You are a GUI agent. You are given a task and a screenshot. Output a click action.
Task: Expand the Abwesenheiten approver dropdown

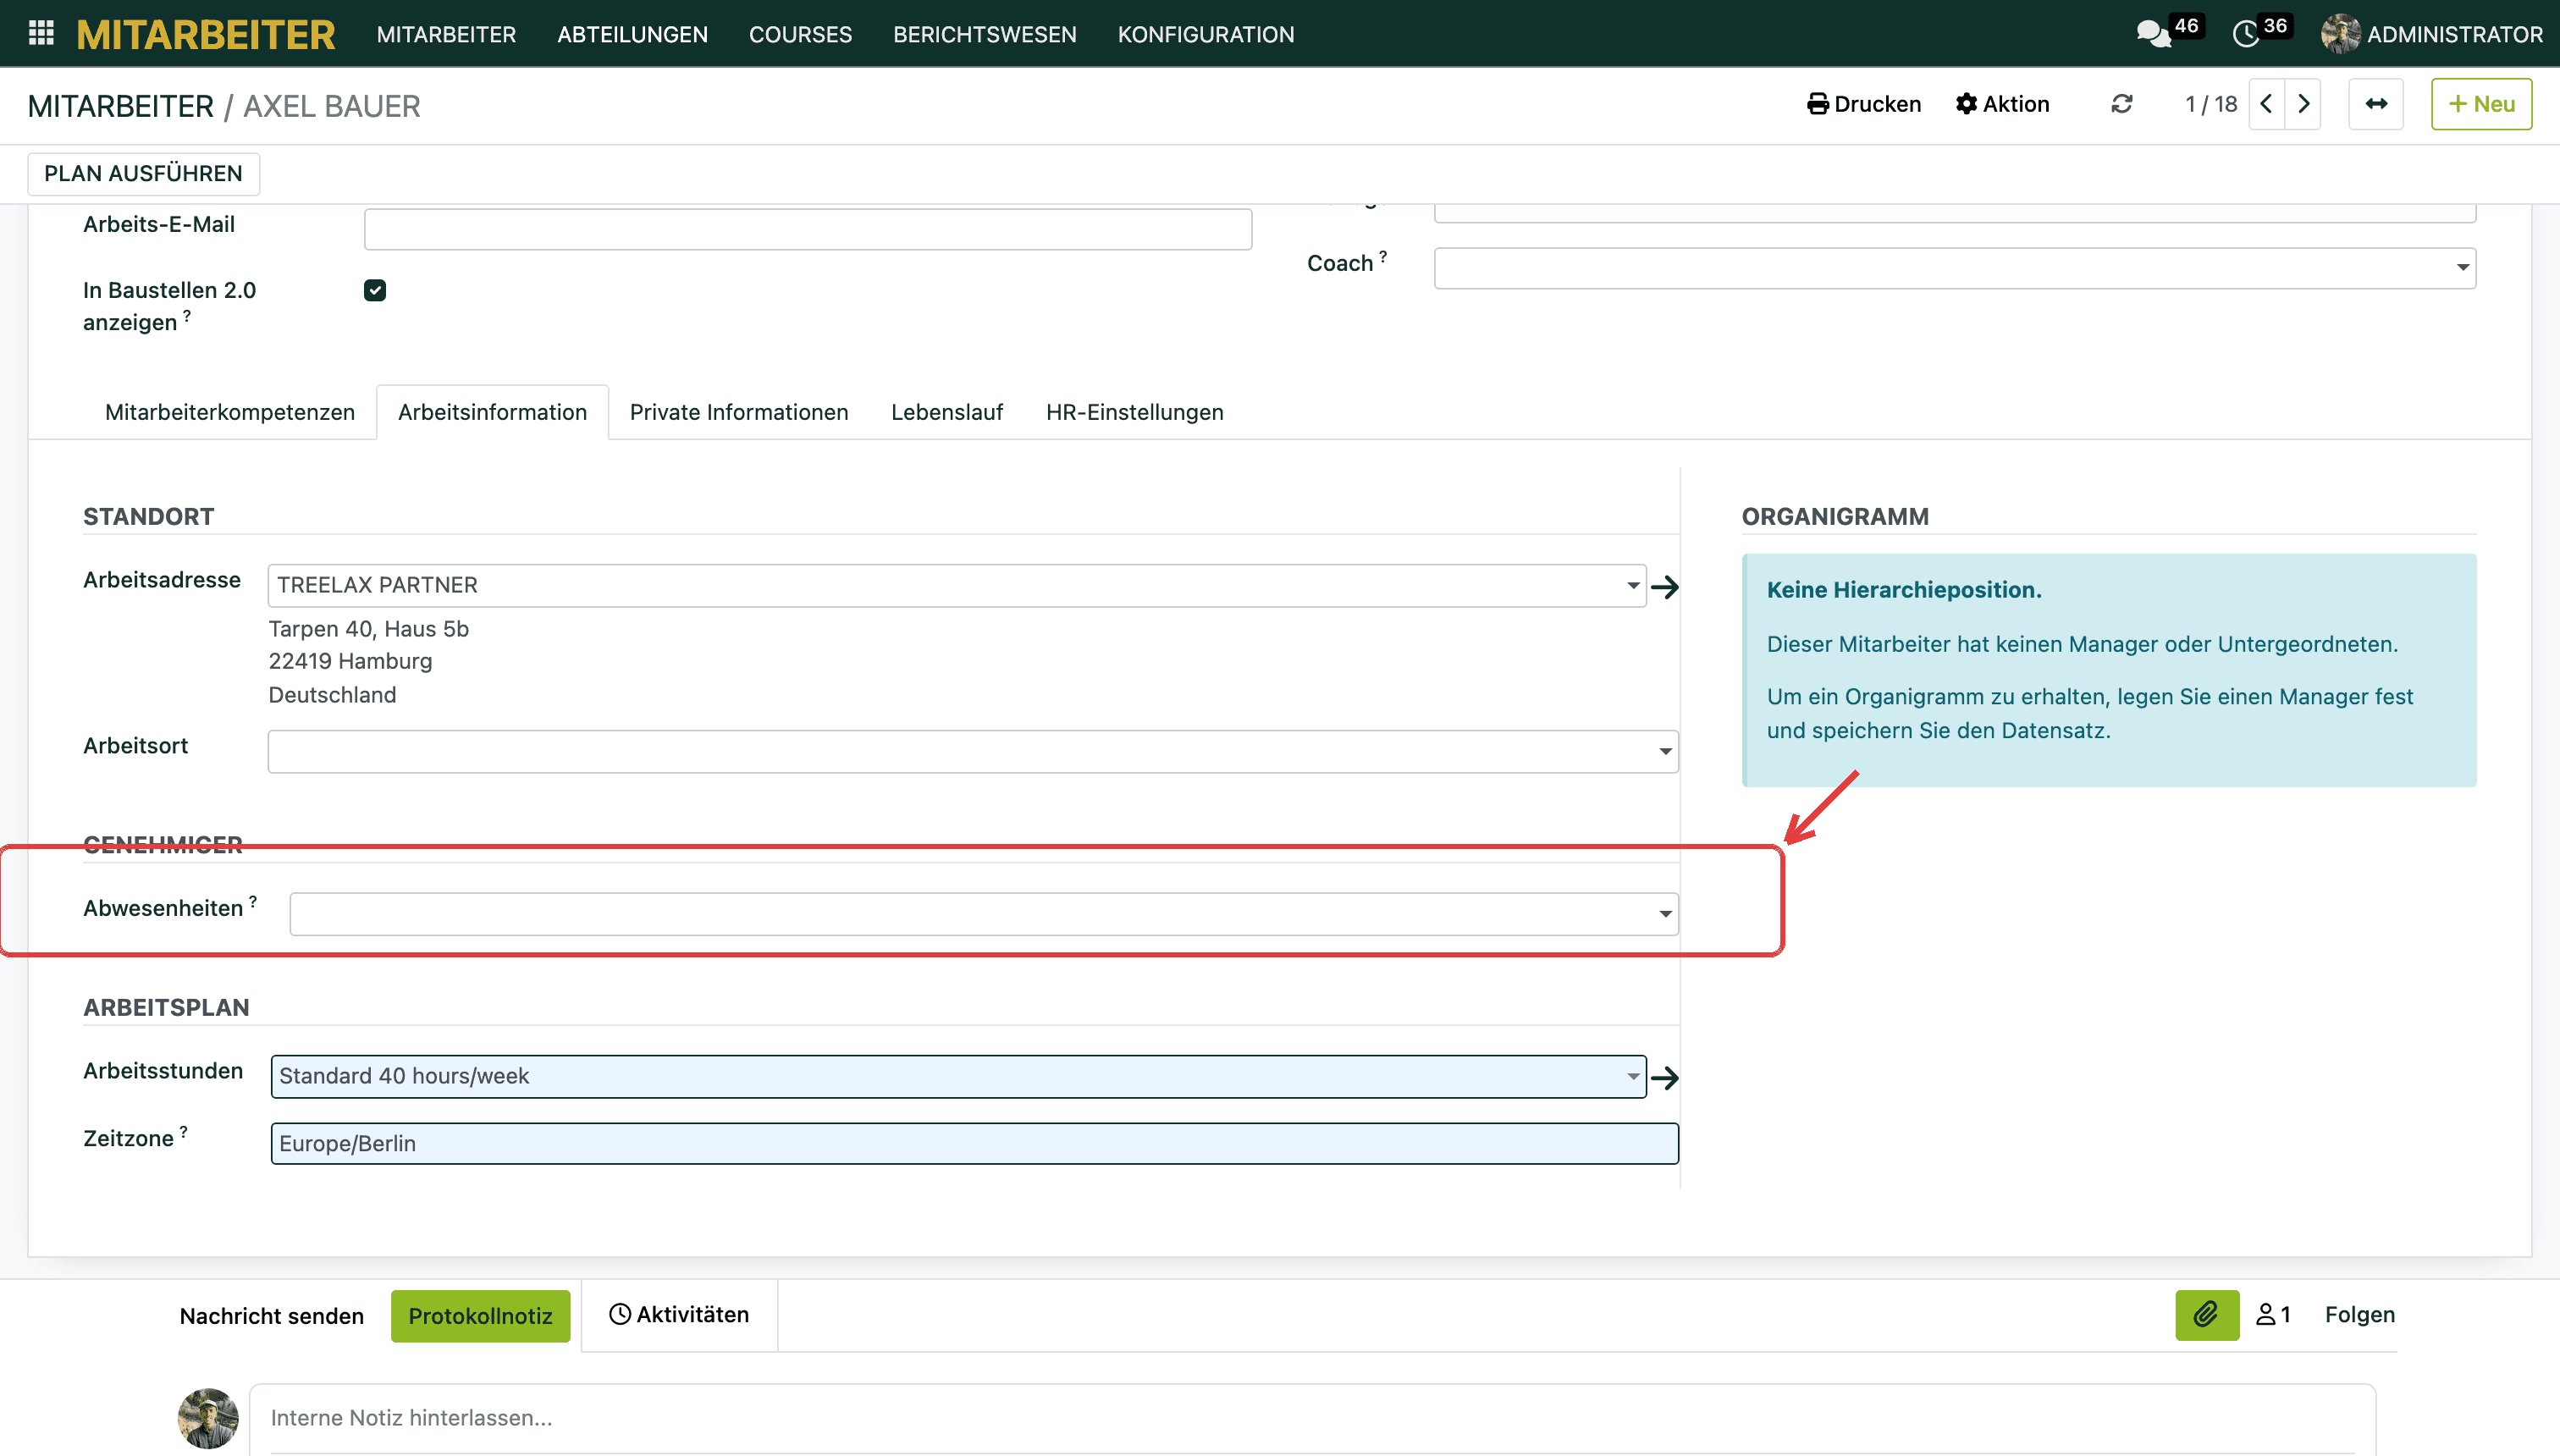click(1665, 914)
